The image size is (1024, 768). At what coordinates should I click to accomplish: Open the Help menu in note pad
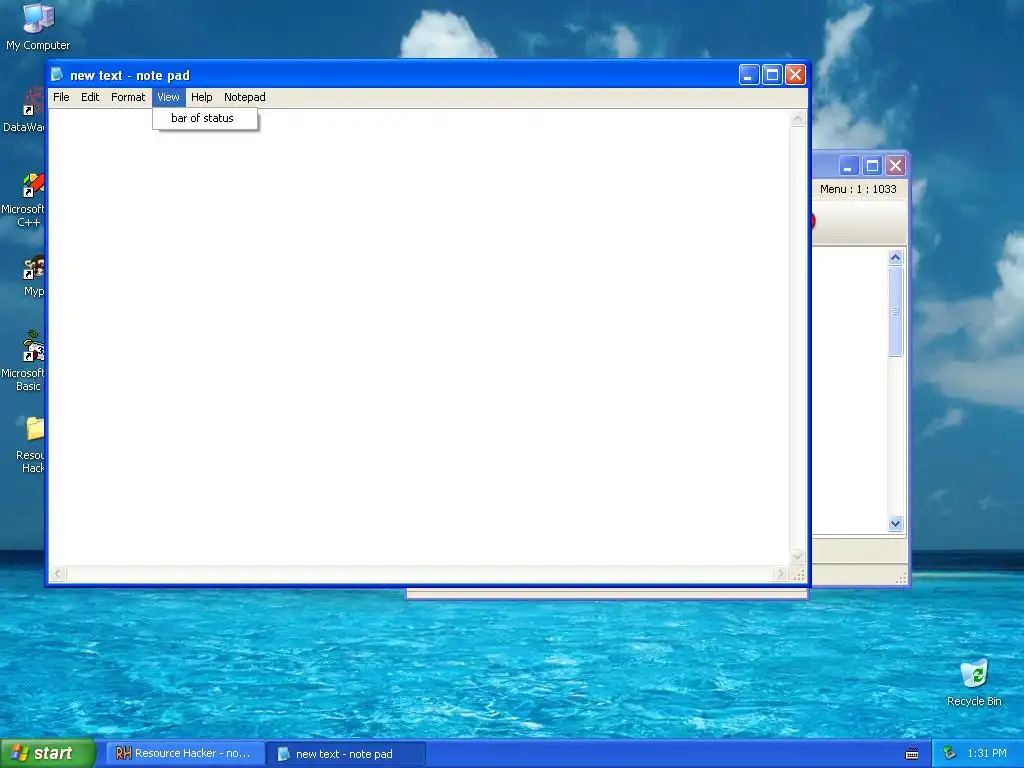[x=202, y=97]
